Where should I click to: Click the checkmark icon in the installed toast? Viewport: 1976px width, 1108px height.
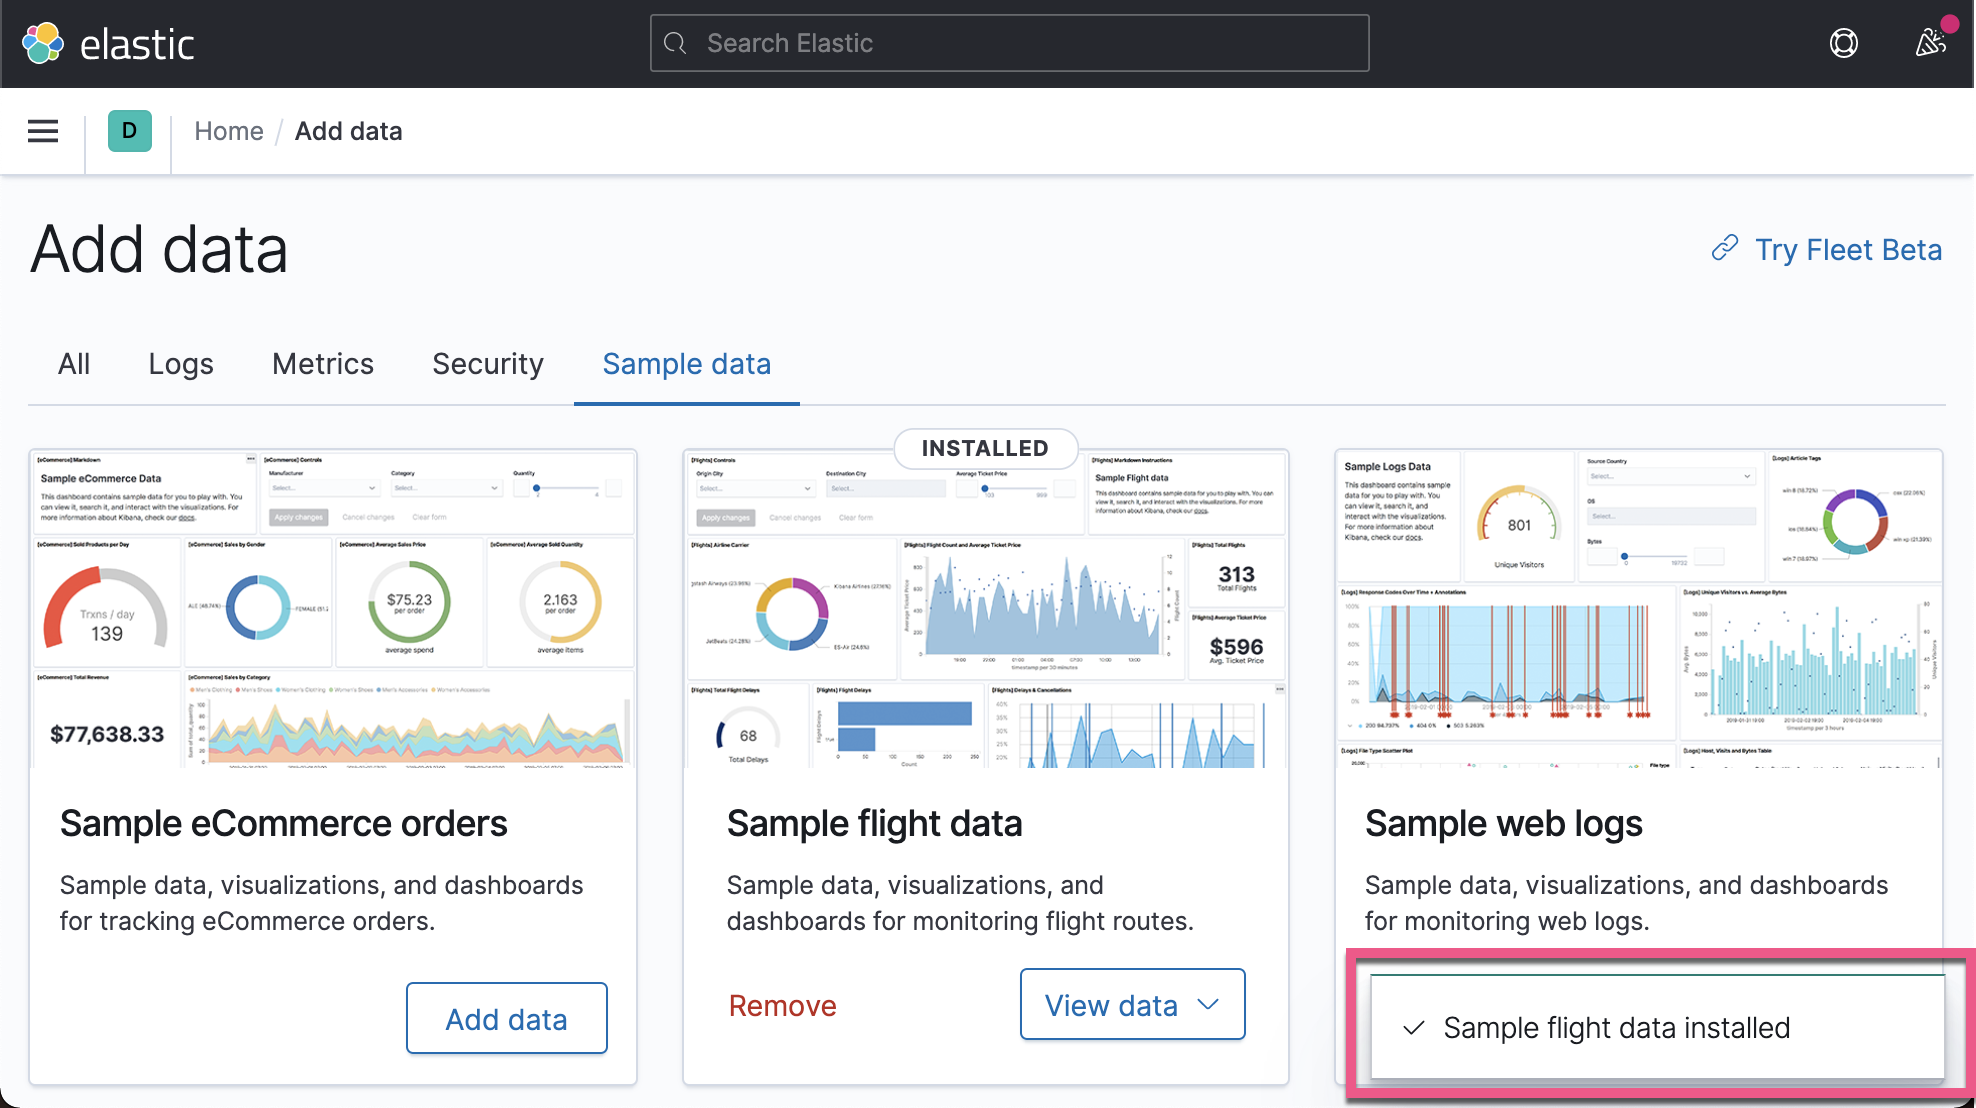(1412, 1027)
